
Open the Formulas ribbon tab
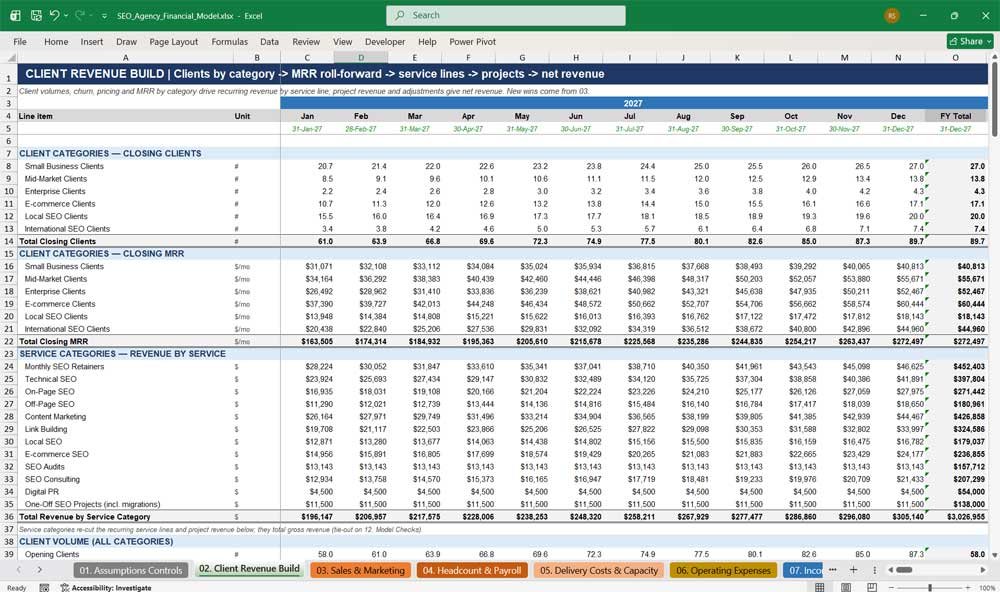coord(230,41)
